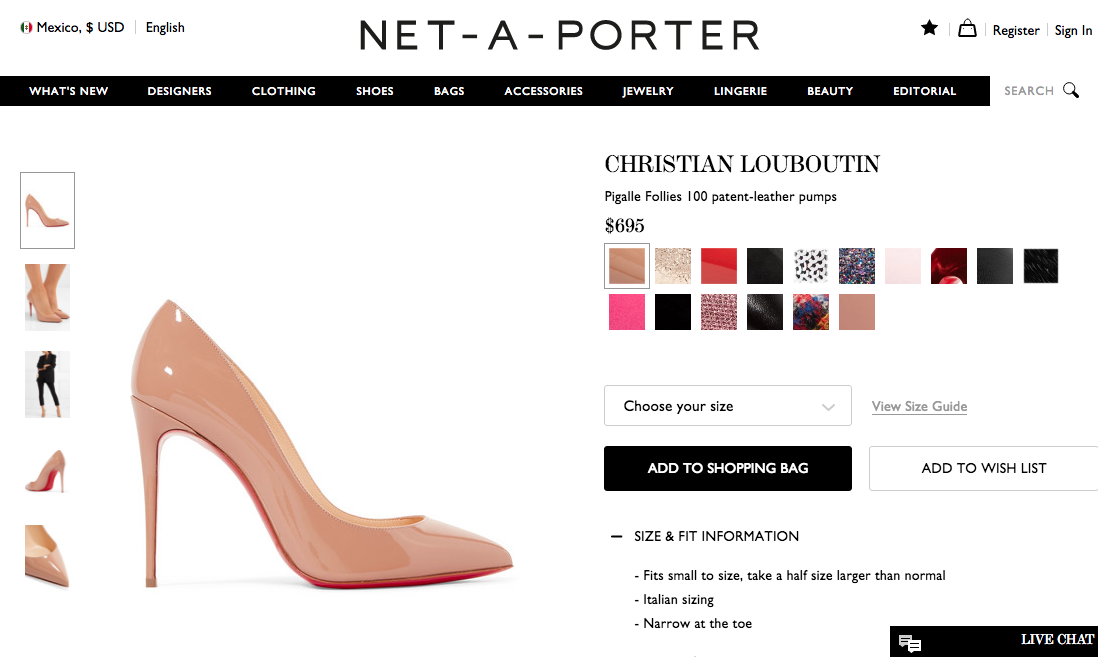Open the Choose your size dropdown
The width and height of the screenshot is (1098, 657).
(727, 406)
